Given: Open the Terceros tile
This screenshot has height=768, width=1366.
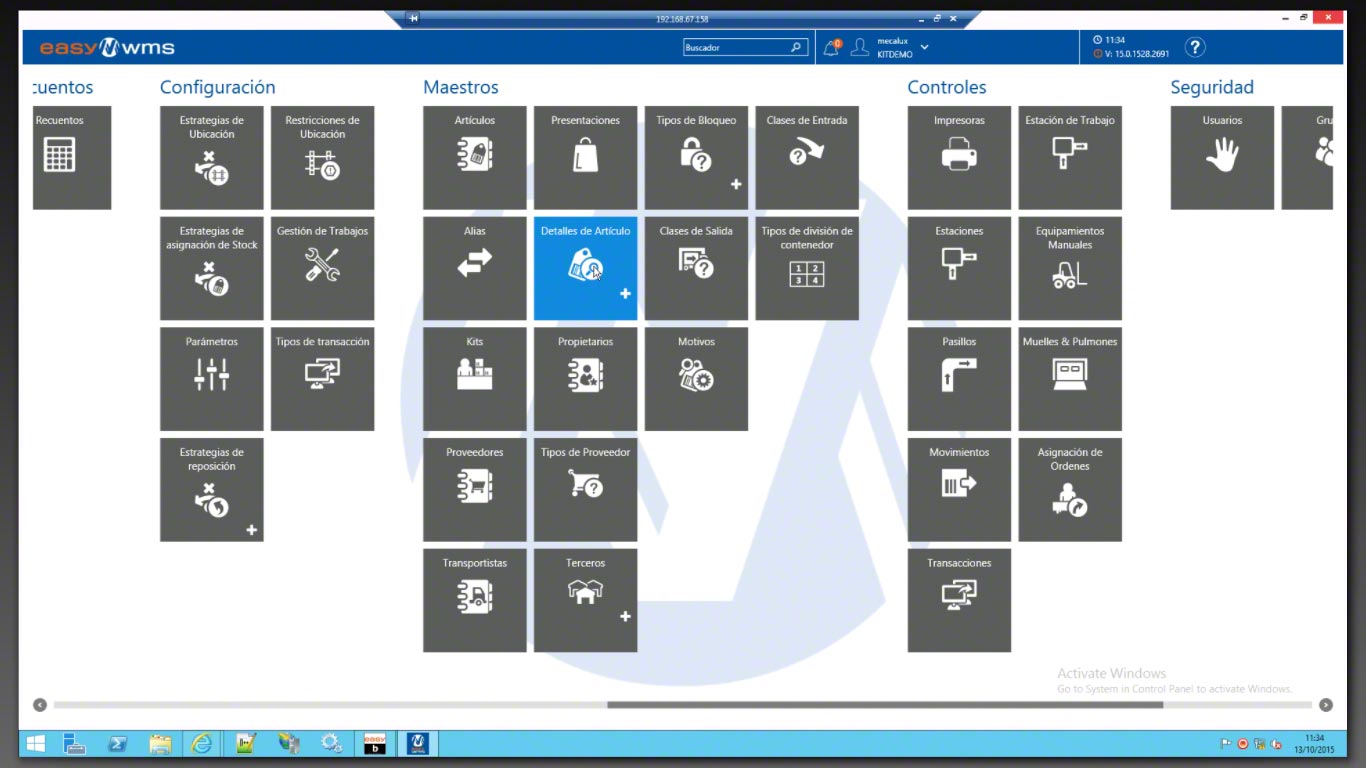Looking at the screenshot, I should tap(585, 600).
